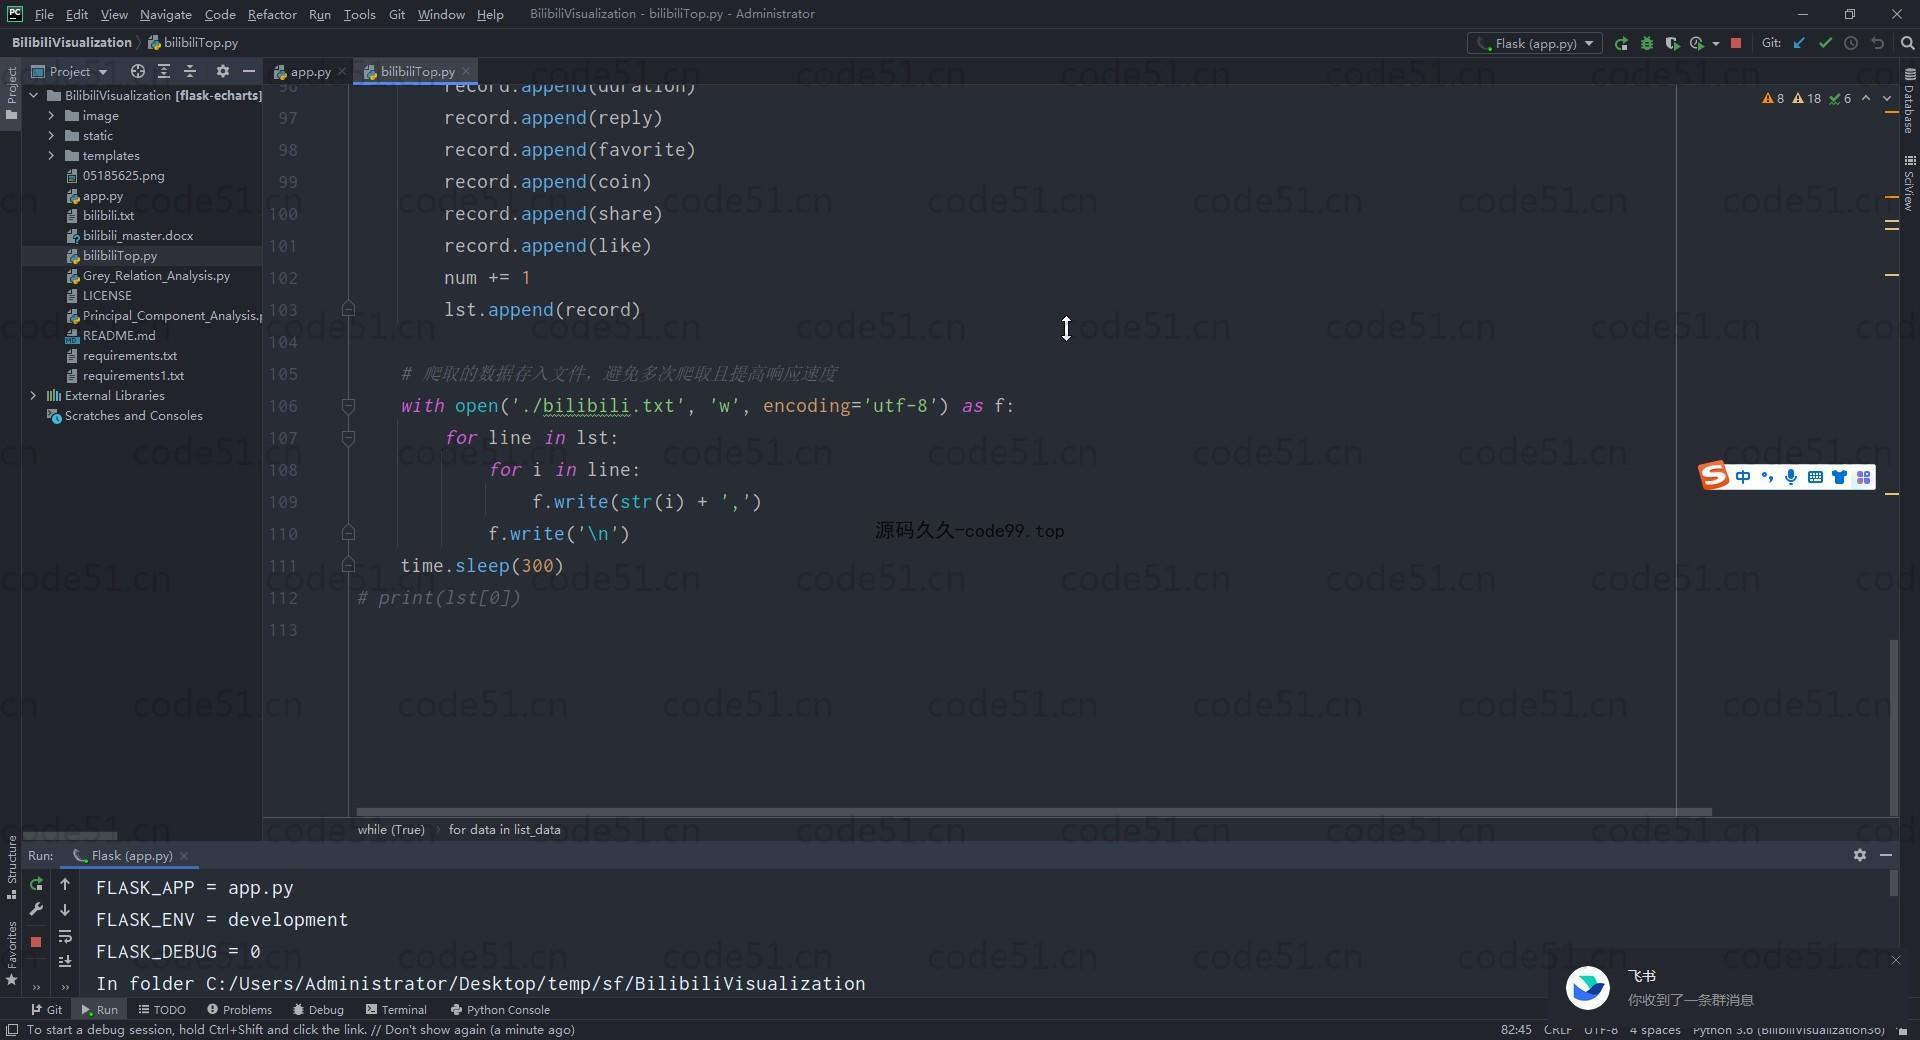Screen dimensions: 1920x1040
Task: Open profiler options dropdown arrow
Action: pos(1715,43)
